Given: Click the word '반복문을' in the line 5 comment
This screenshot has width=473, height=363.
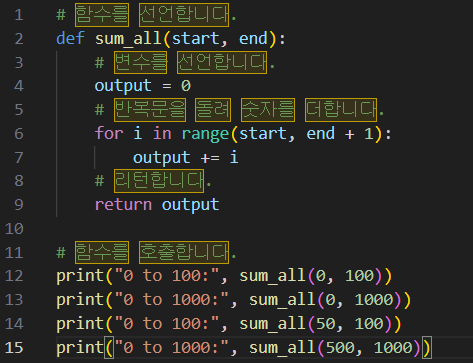Looking at the screenshot, I should pyautogui.click(x=150, y=110).
